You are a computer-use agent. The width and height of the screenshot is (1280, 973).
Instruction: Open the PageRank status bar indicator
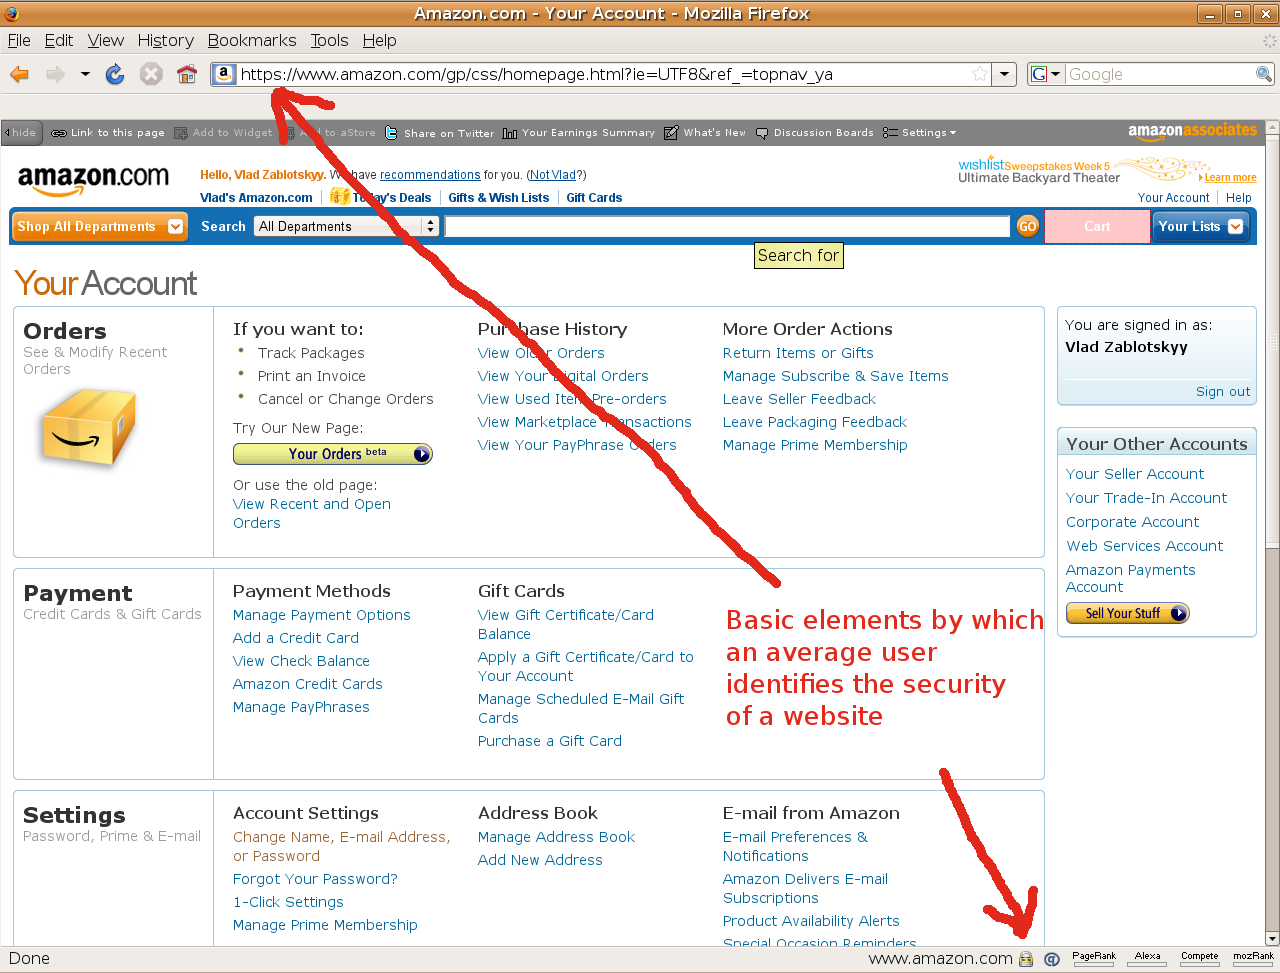[x=1094, y=958]
